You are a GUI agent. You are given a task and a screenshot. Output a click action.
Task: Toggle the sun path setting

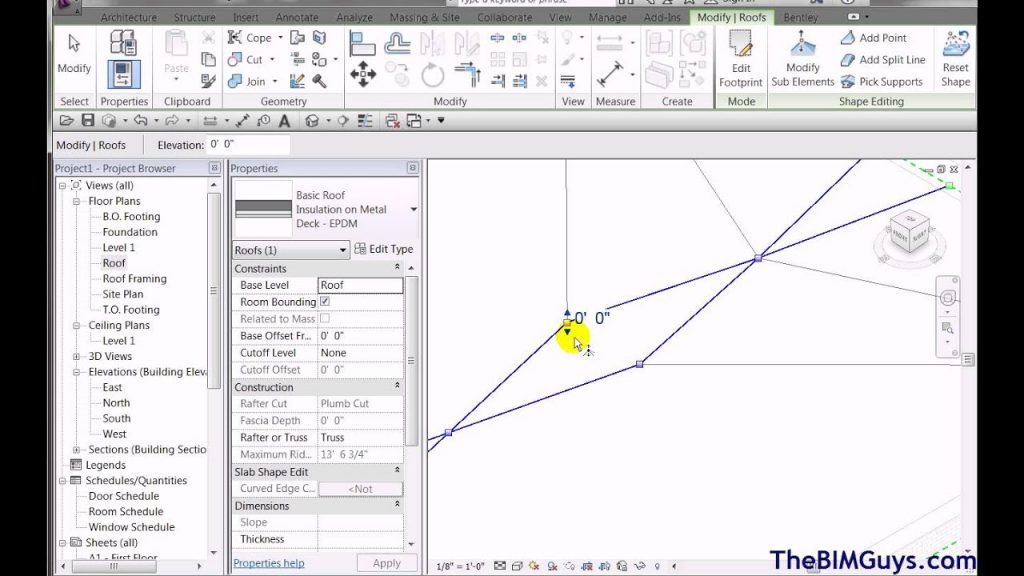532,565
